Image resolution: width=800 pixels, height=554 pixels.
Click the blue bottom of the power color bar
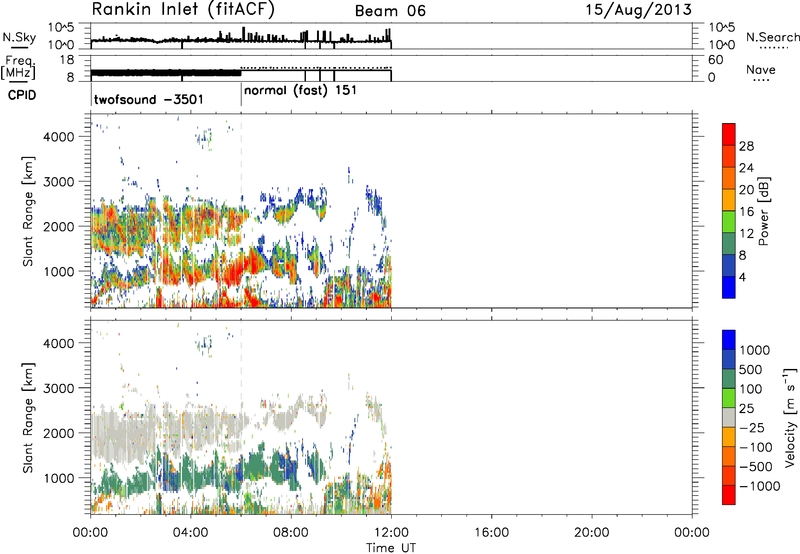point(729,288)
